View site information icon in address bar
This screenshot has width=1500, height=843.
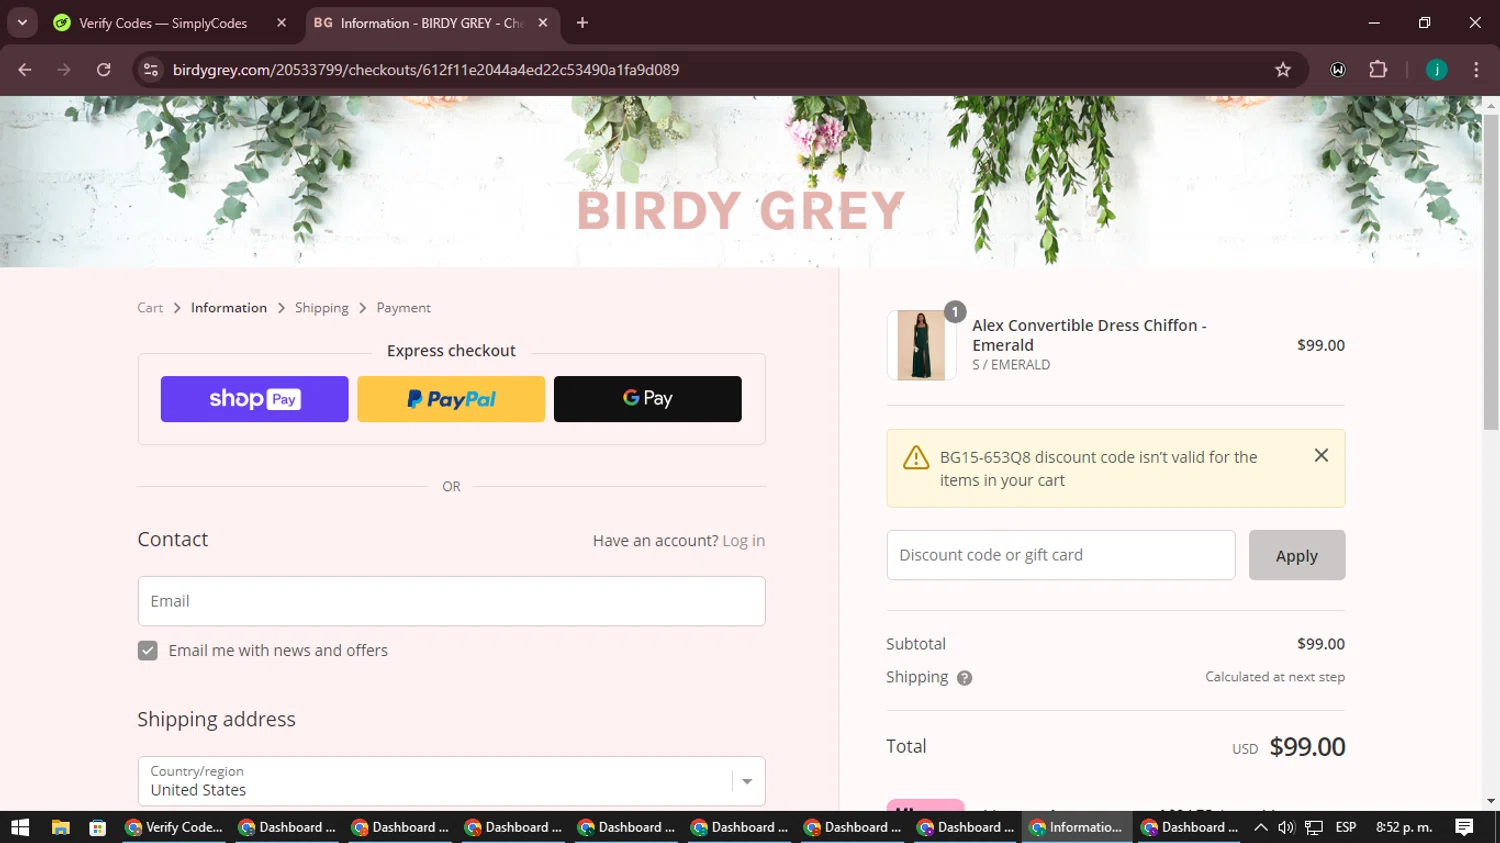(151, 70)
